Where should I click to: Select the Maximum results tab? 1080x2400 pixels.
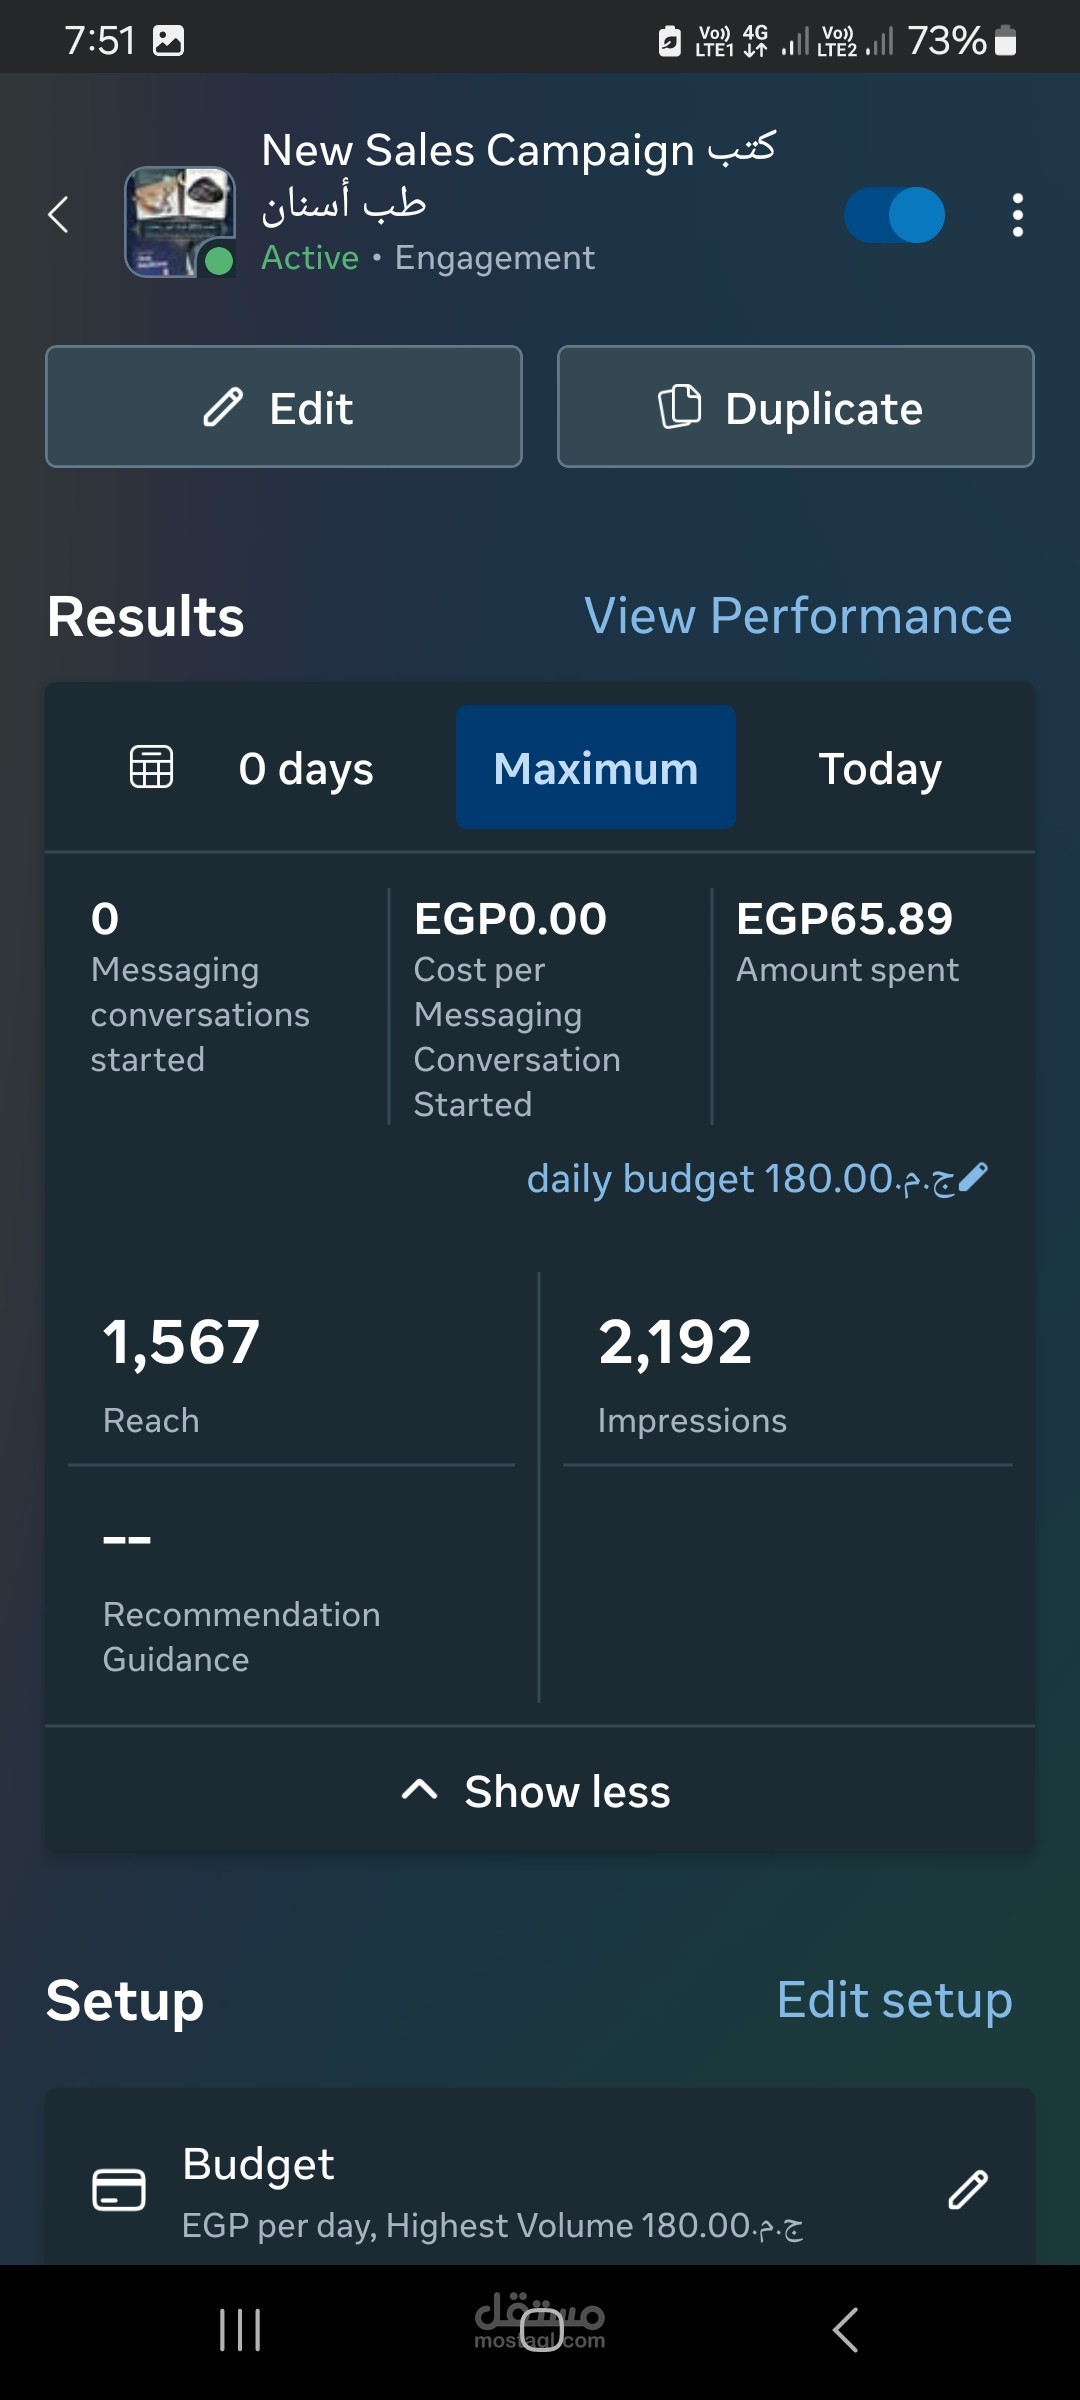tap(596, 768)
